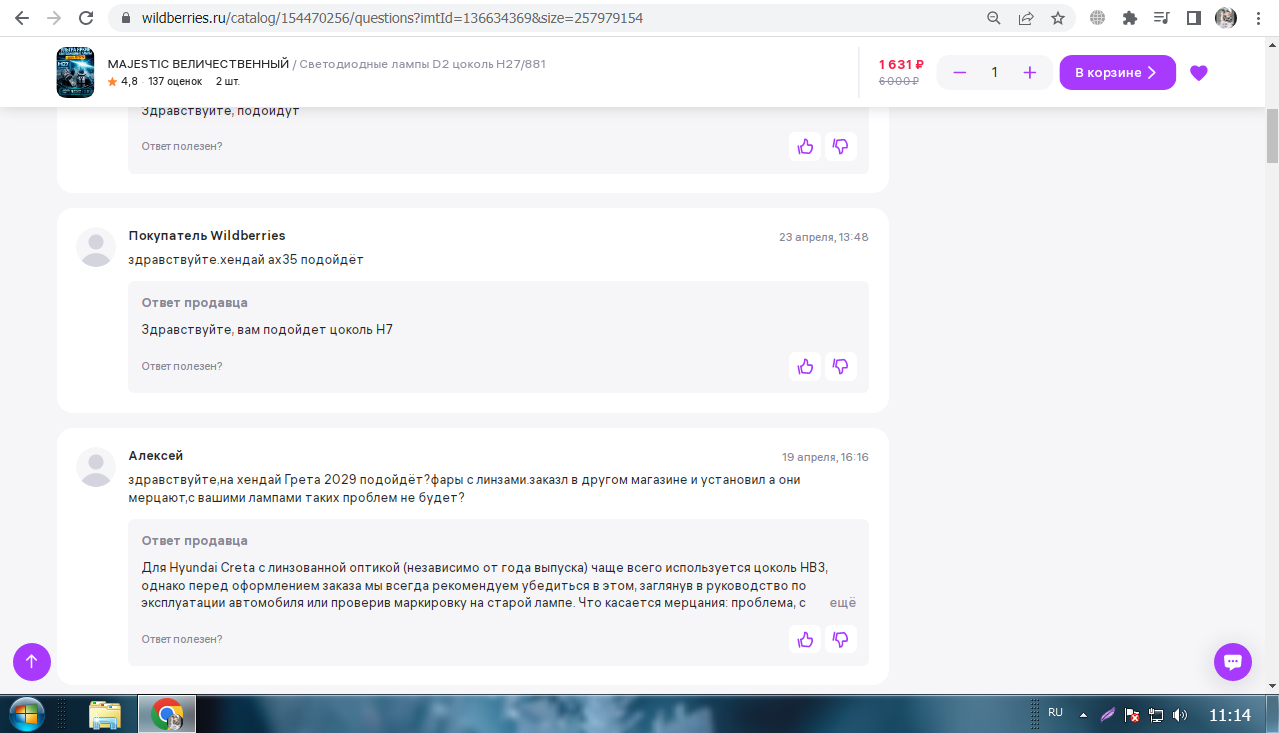The image size is (1279, 733).
Task: Open MAJESTIC ВЕЛИЧЕСТВЕННЫЙ product title
Action: click(198, 64)
